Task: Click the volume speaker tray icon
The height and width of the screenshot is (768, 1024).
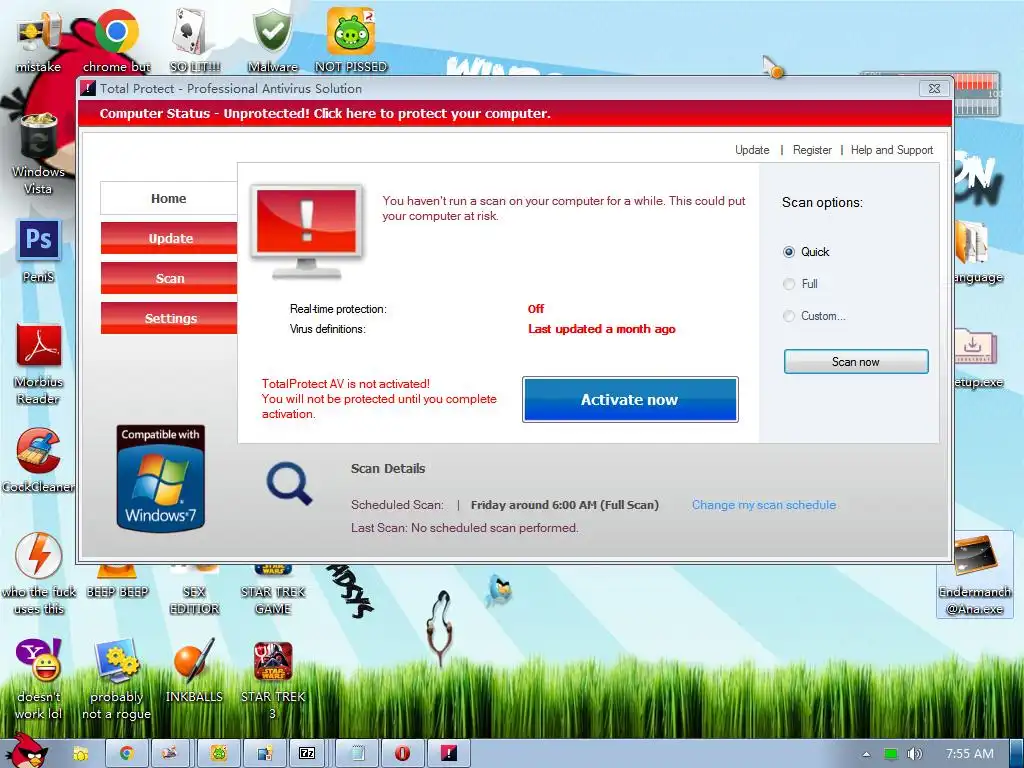Action: click(x=914, y=754)
